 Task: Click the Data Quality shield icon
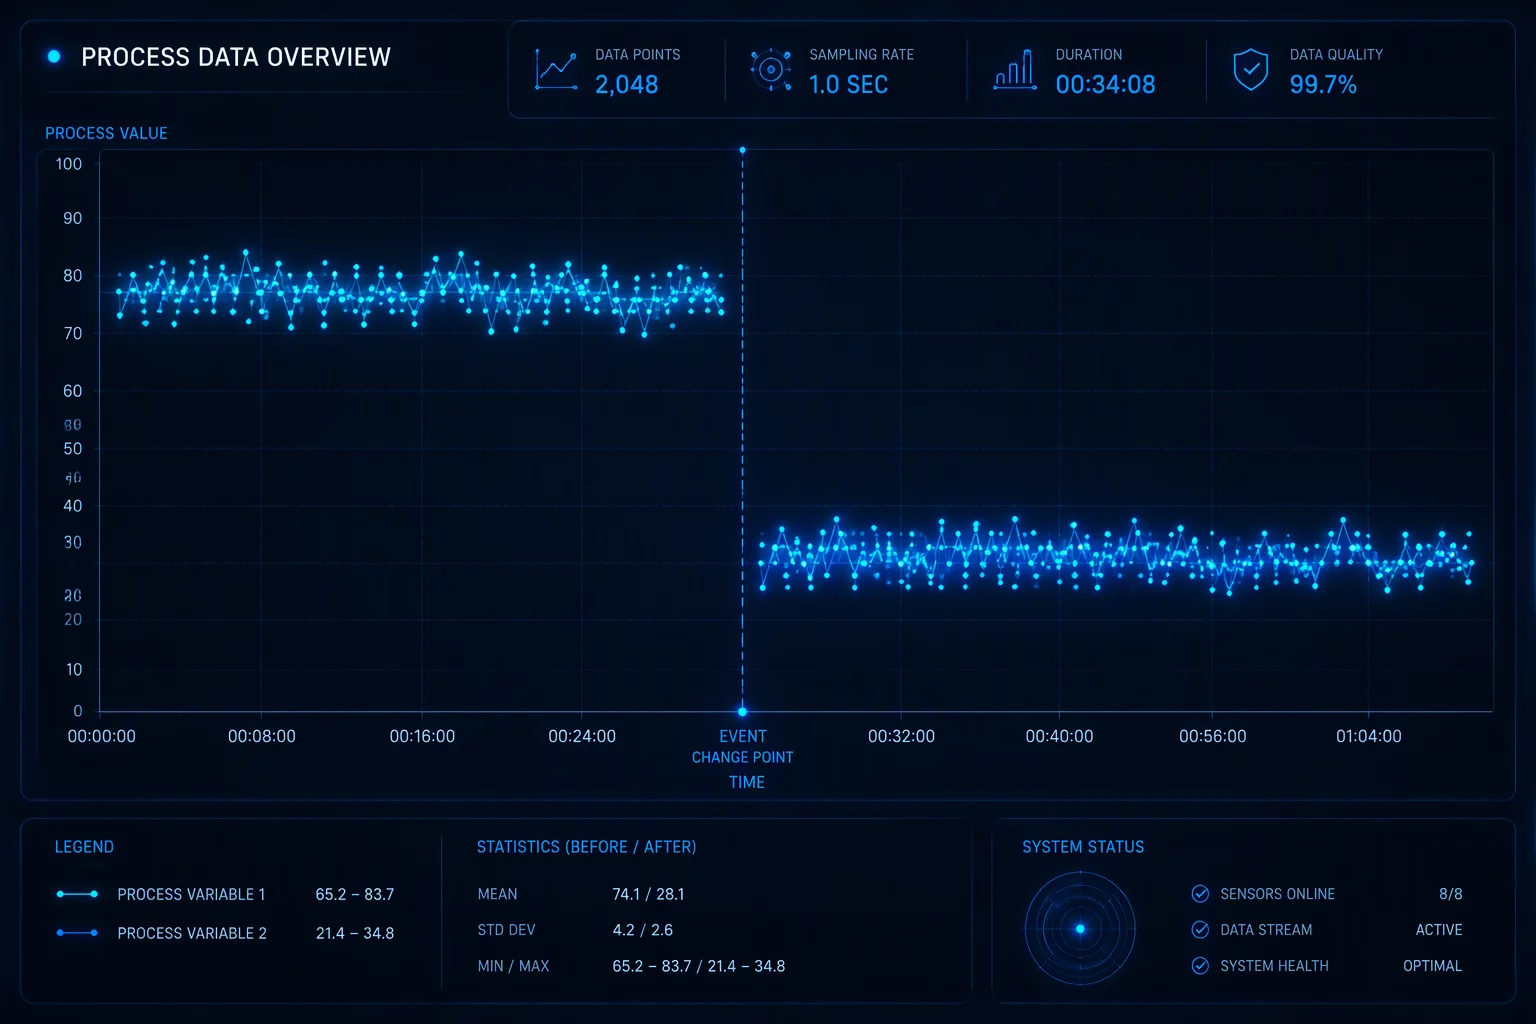point(1250,70)
